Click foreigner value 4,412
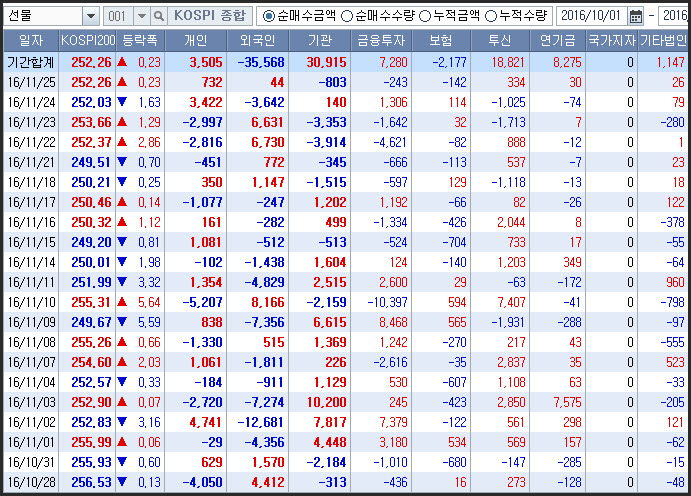 pyautogui.click(x=267, y=482)
